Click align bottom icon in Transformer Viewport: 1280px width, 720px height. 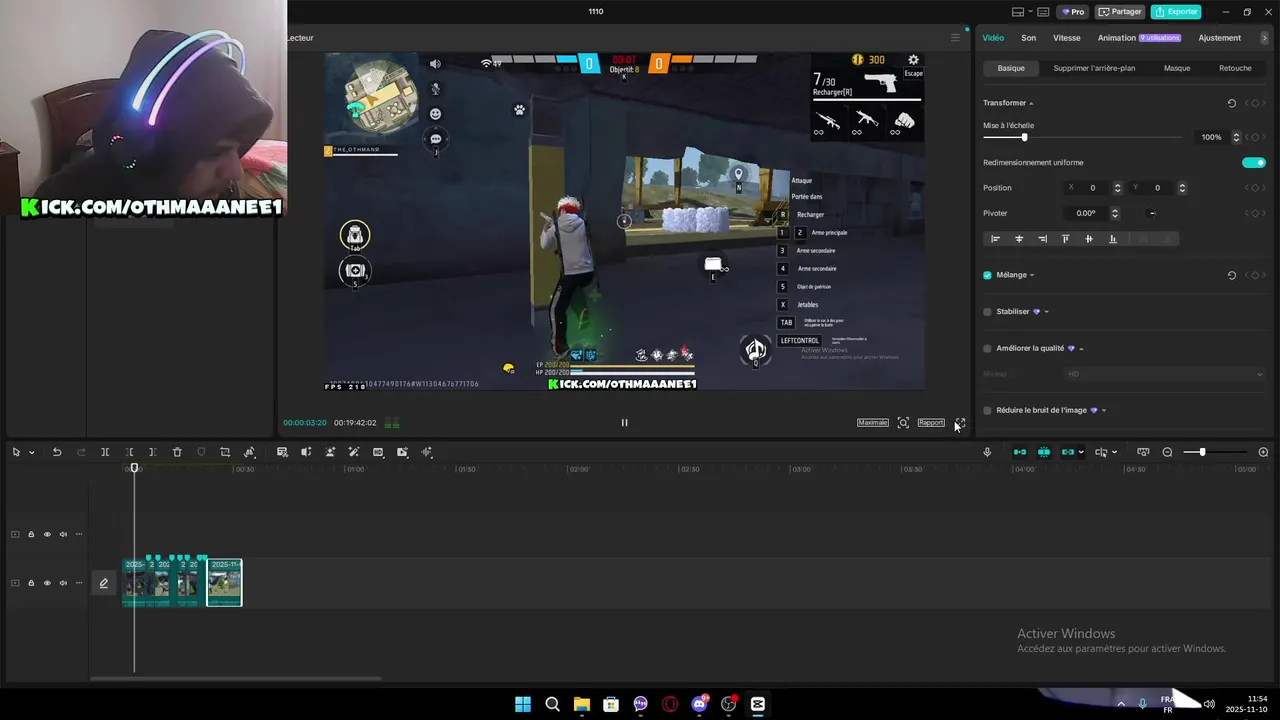coord(1113,239)
